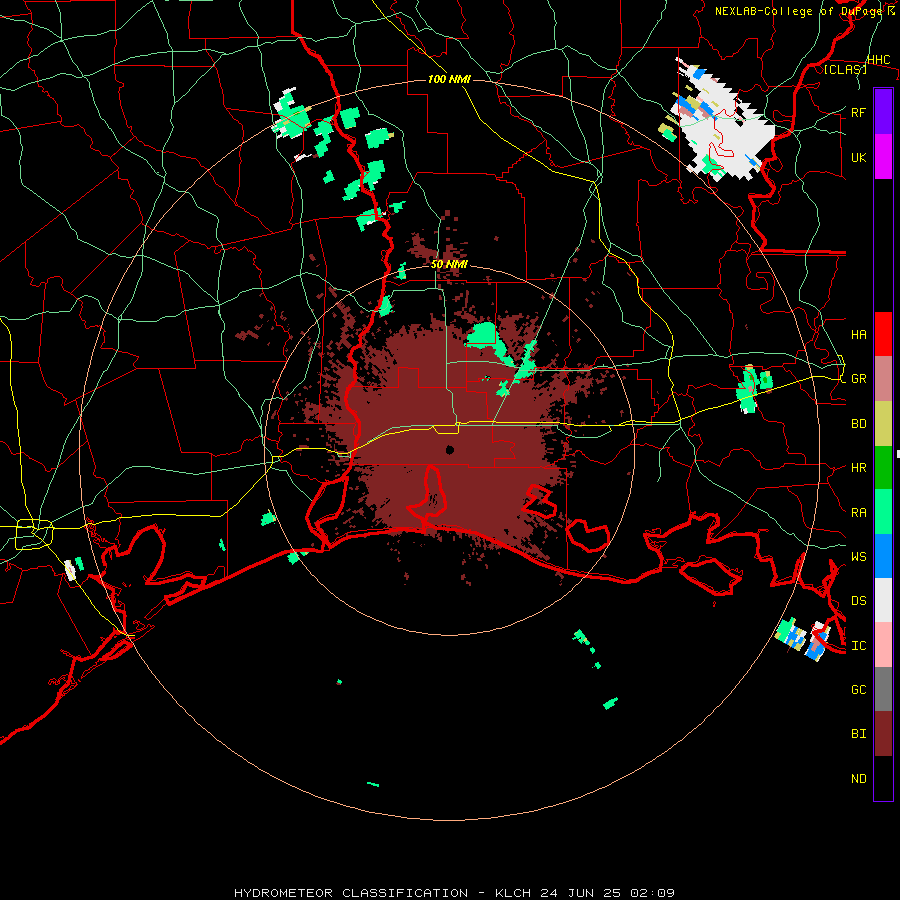Click the 50 NMI range ring label
The width and height of the screenshot is (900, 900).
coord(449,264)
